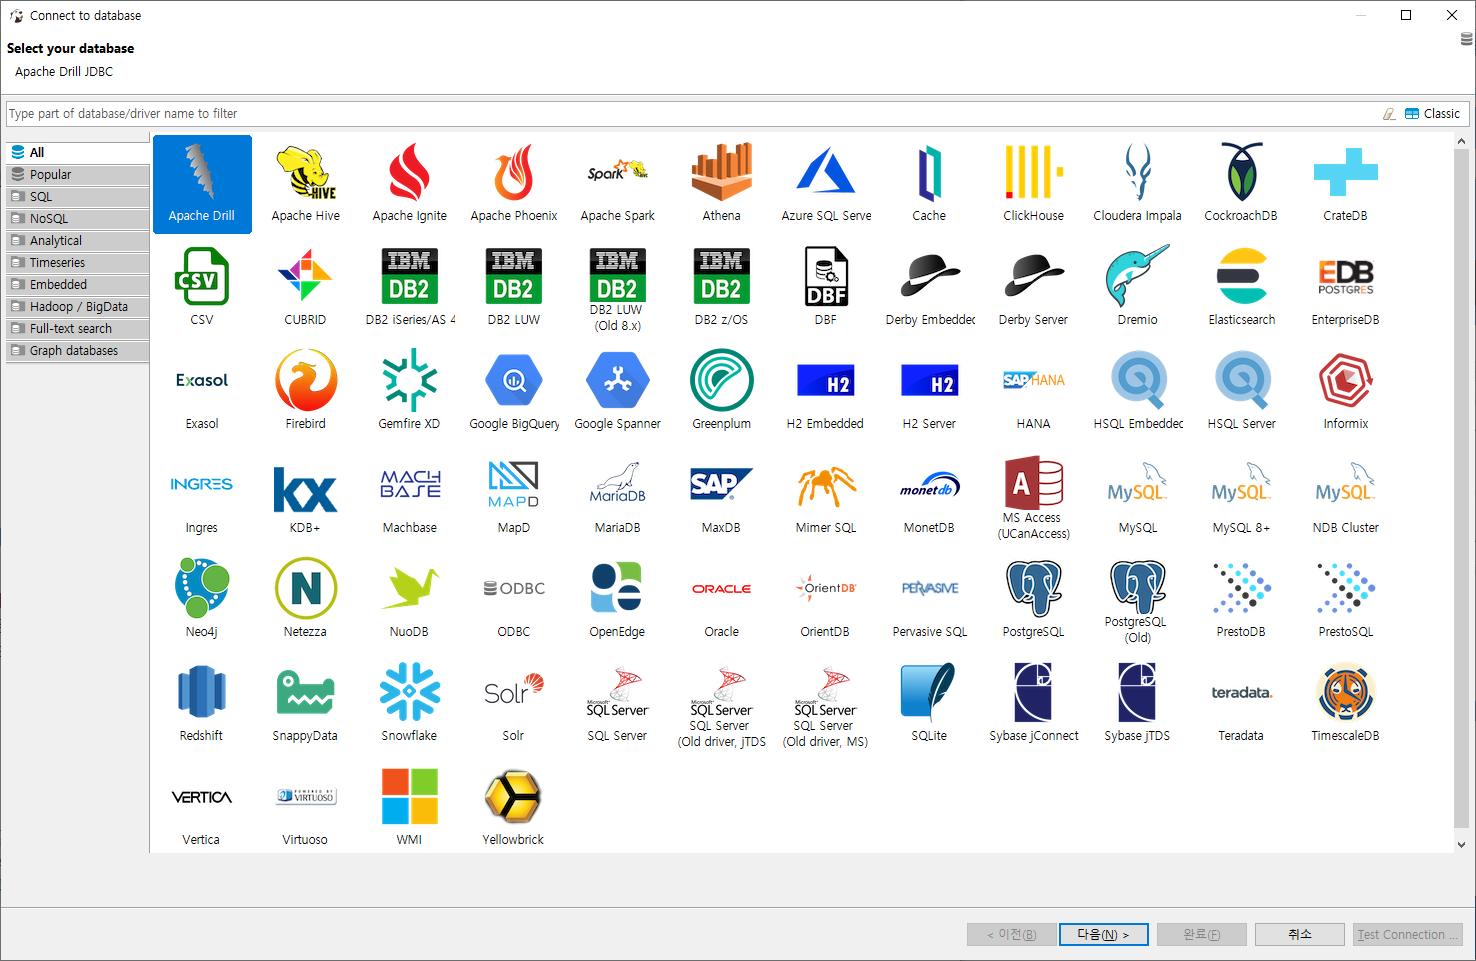Select the Teradata icon
Viewport: 1476px width, 961px height.
point(1241,692)
